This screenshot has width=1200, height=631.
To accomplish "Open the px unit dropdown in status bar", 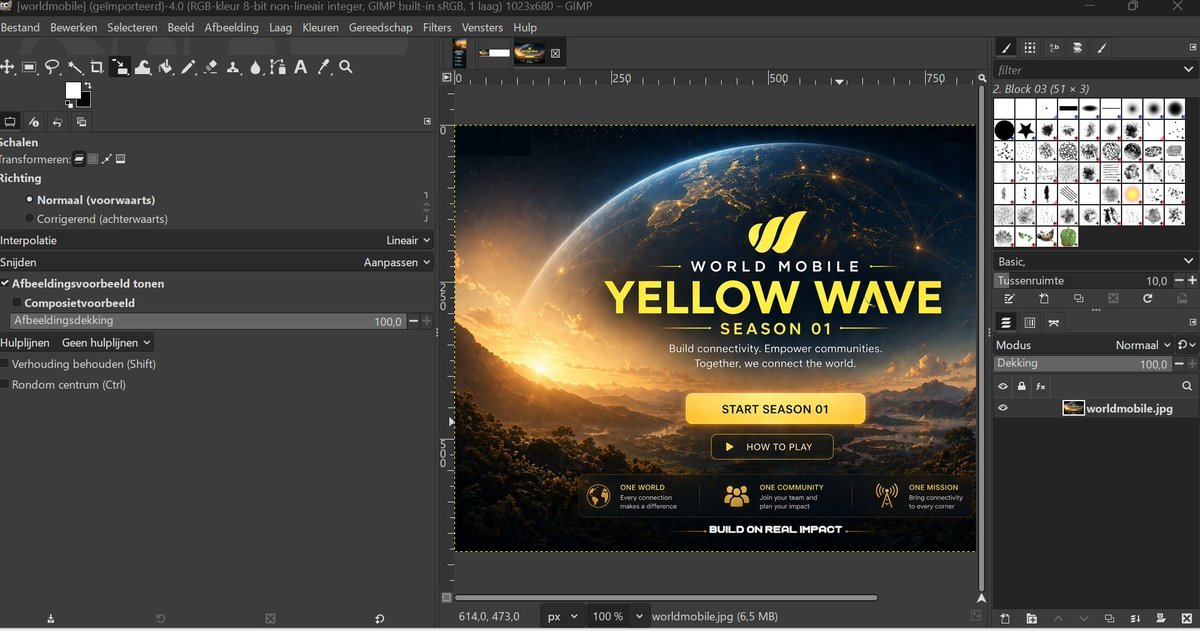I will click(x=562, y=616).
